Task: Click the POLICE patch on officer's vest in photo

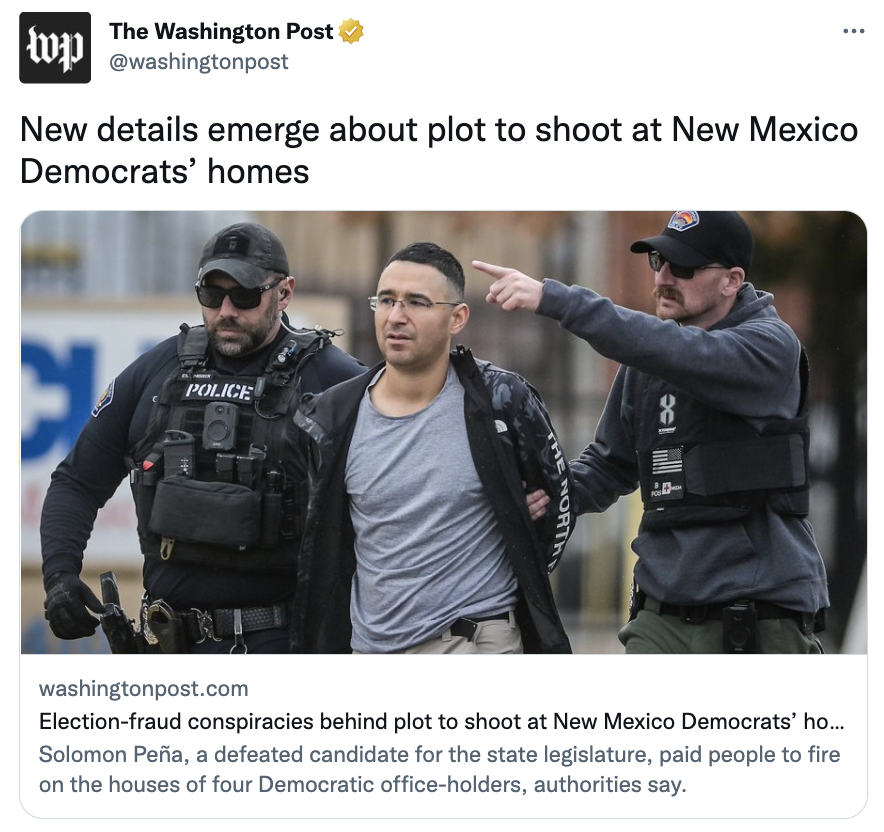Action: coord(219,391)
